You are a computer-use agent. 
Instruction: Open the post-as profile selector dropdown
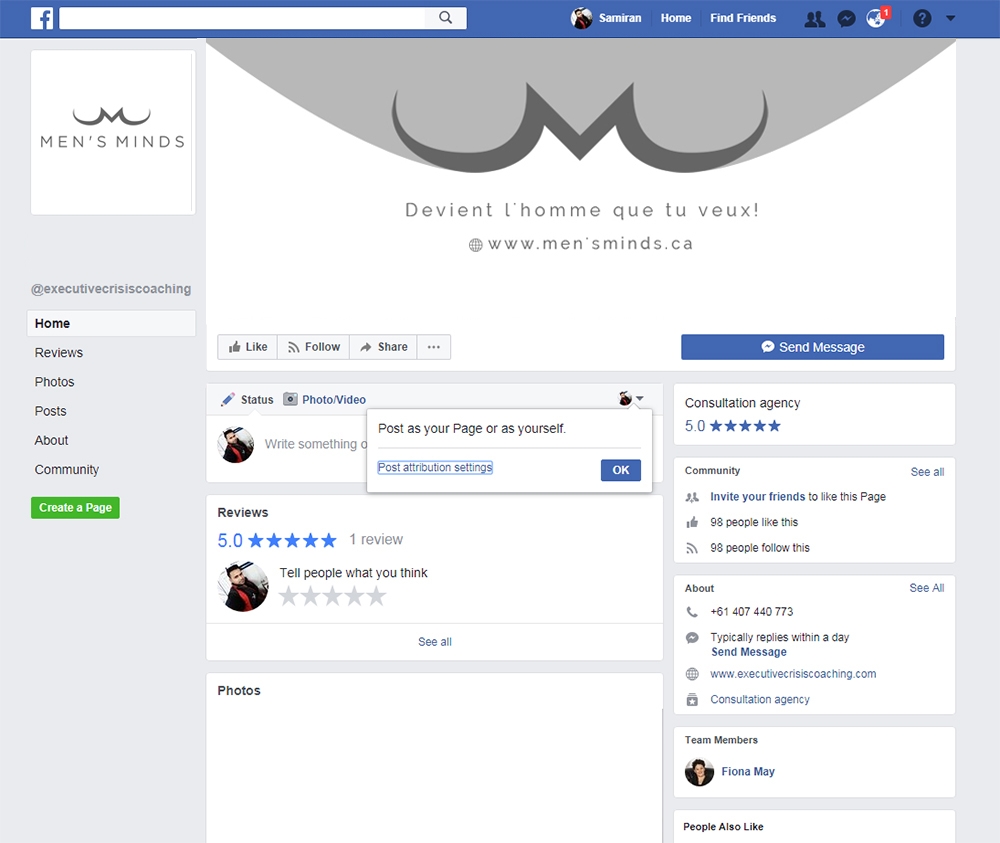tap(631, 399)
